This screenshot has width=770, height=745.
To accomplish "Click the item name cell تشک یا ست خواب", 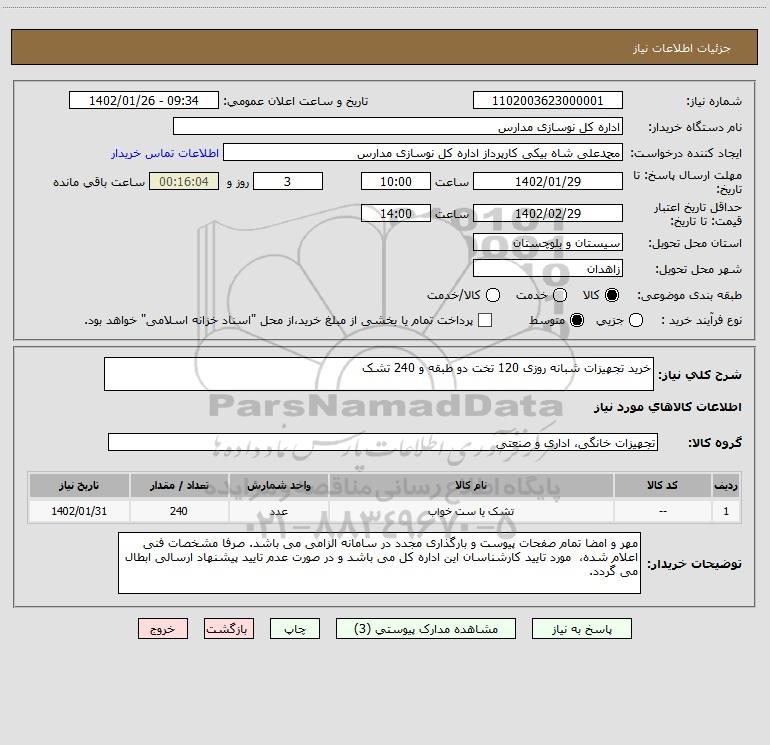I will pos(471,511).
